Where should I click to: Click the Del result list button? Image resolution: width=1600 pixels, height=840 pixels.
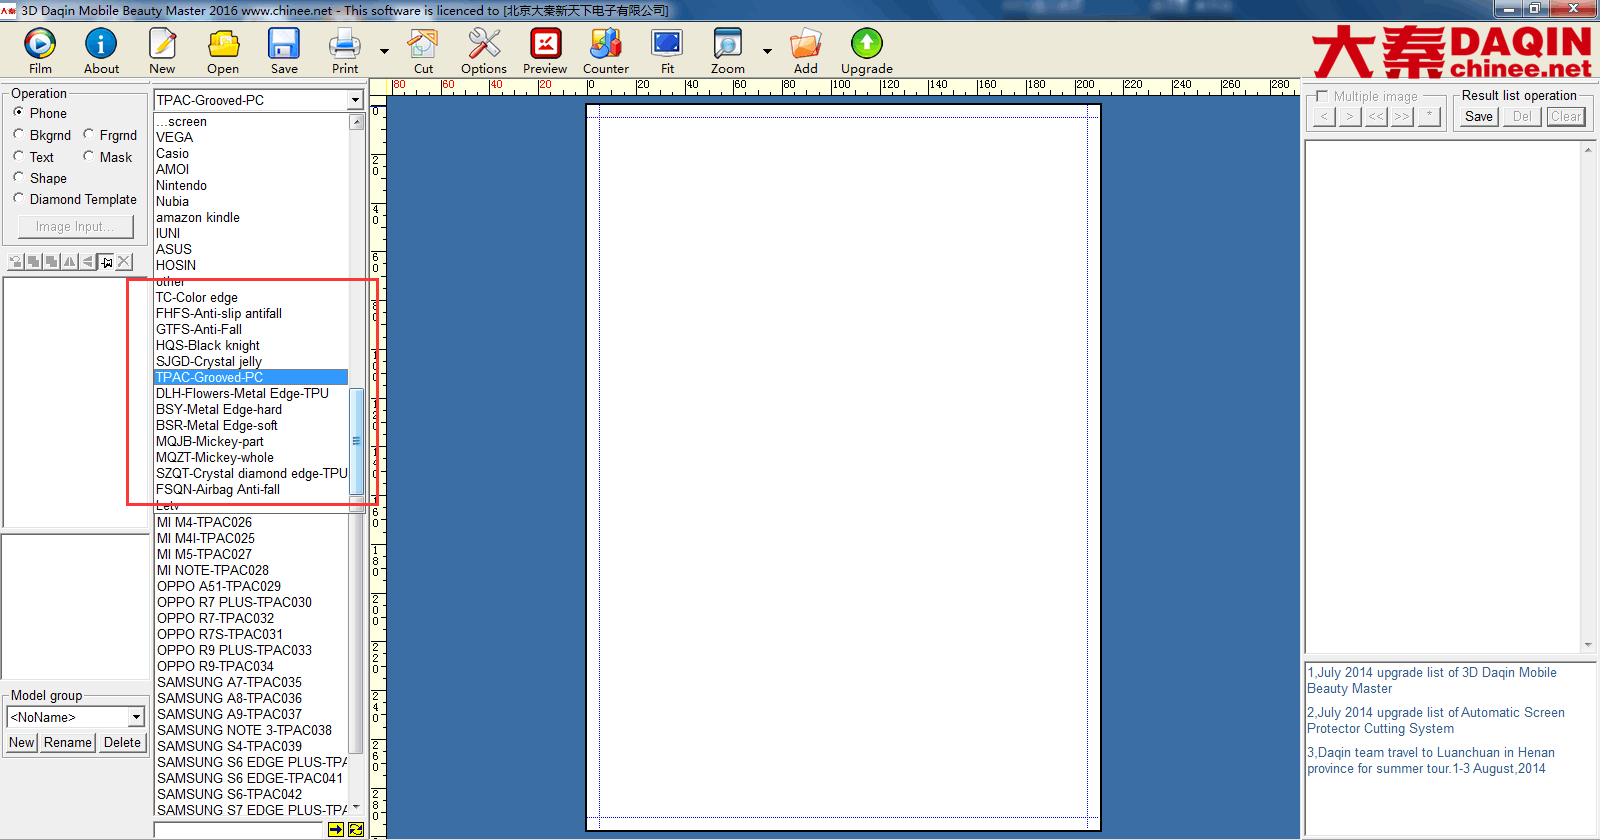pyautogui.click(x=1522, y=116)
